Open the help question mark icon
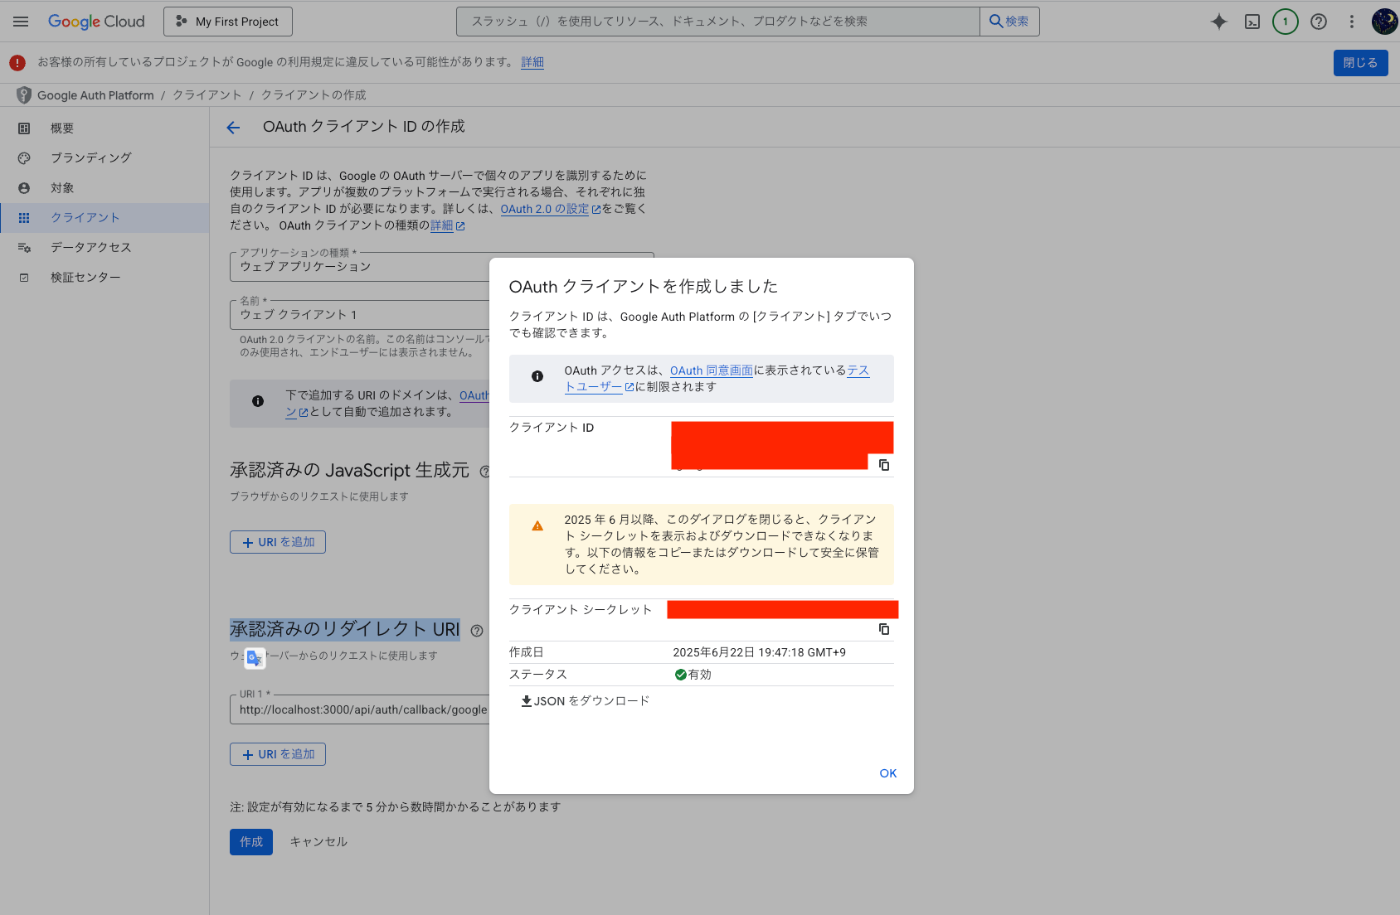 click(x=1318, y=21)
